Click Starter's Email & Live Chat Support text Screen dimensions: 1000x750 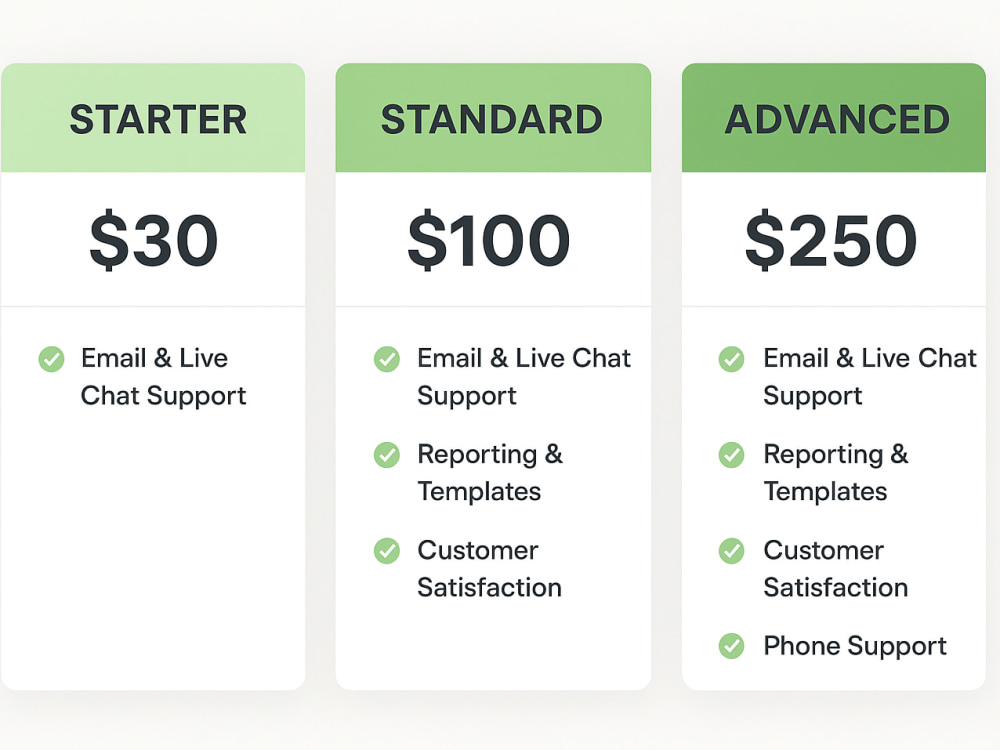[x=163, y=377]
